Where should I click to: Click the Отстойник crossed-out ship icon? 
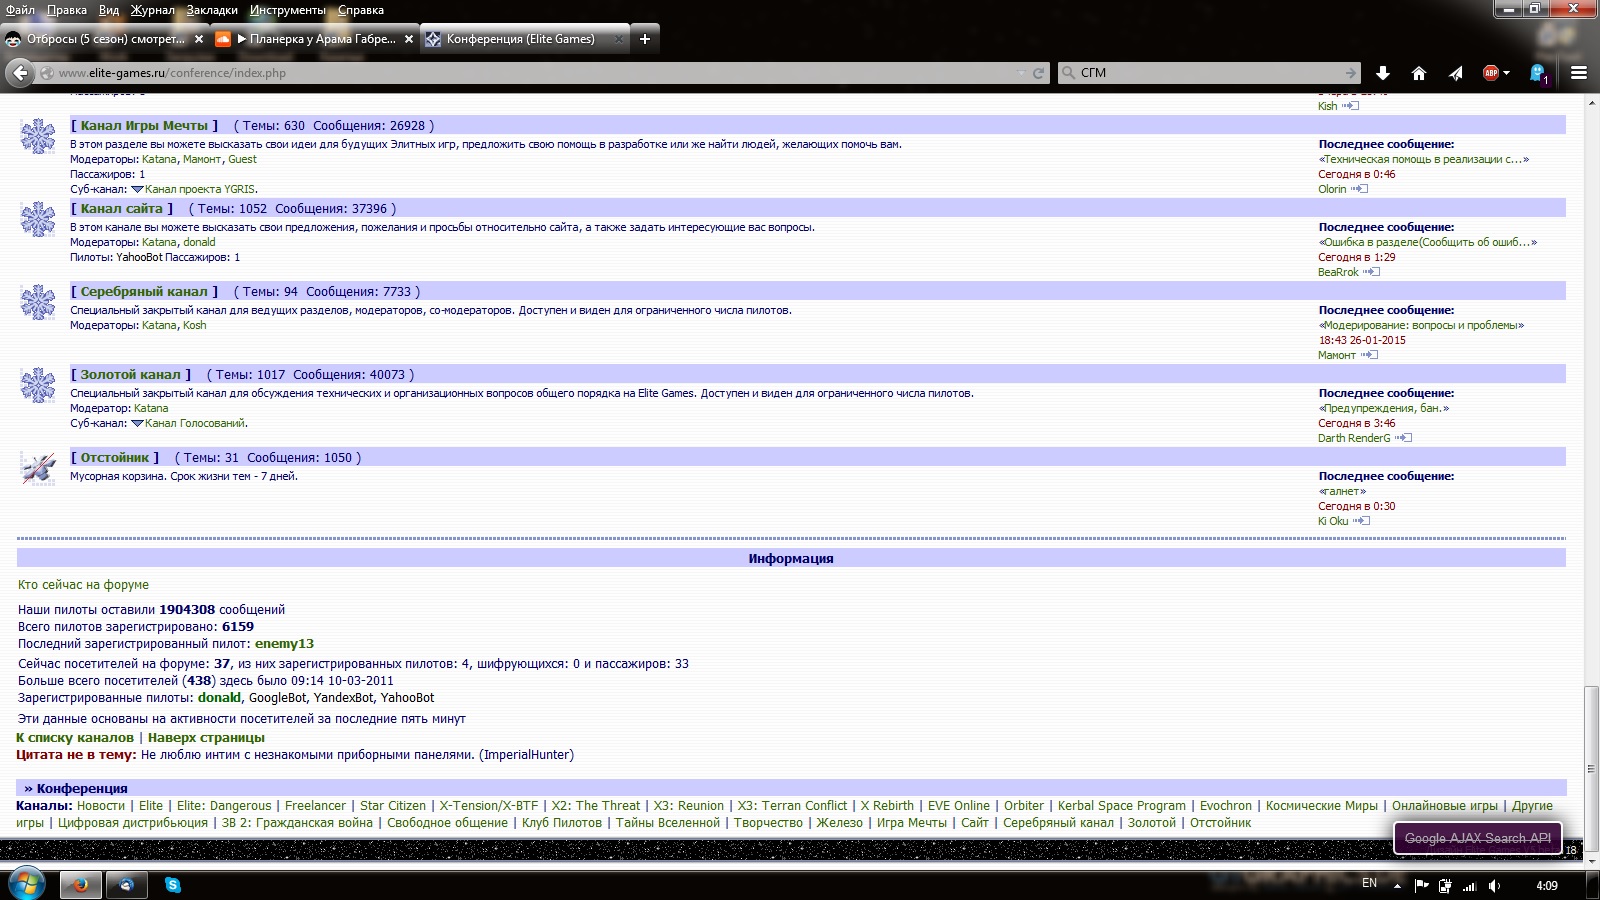38,468
